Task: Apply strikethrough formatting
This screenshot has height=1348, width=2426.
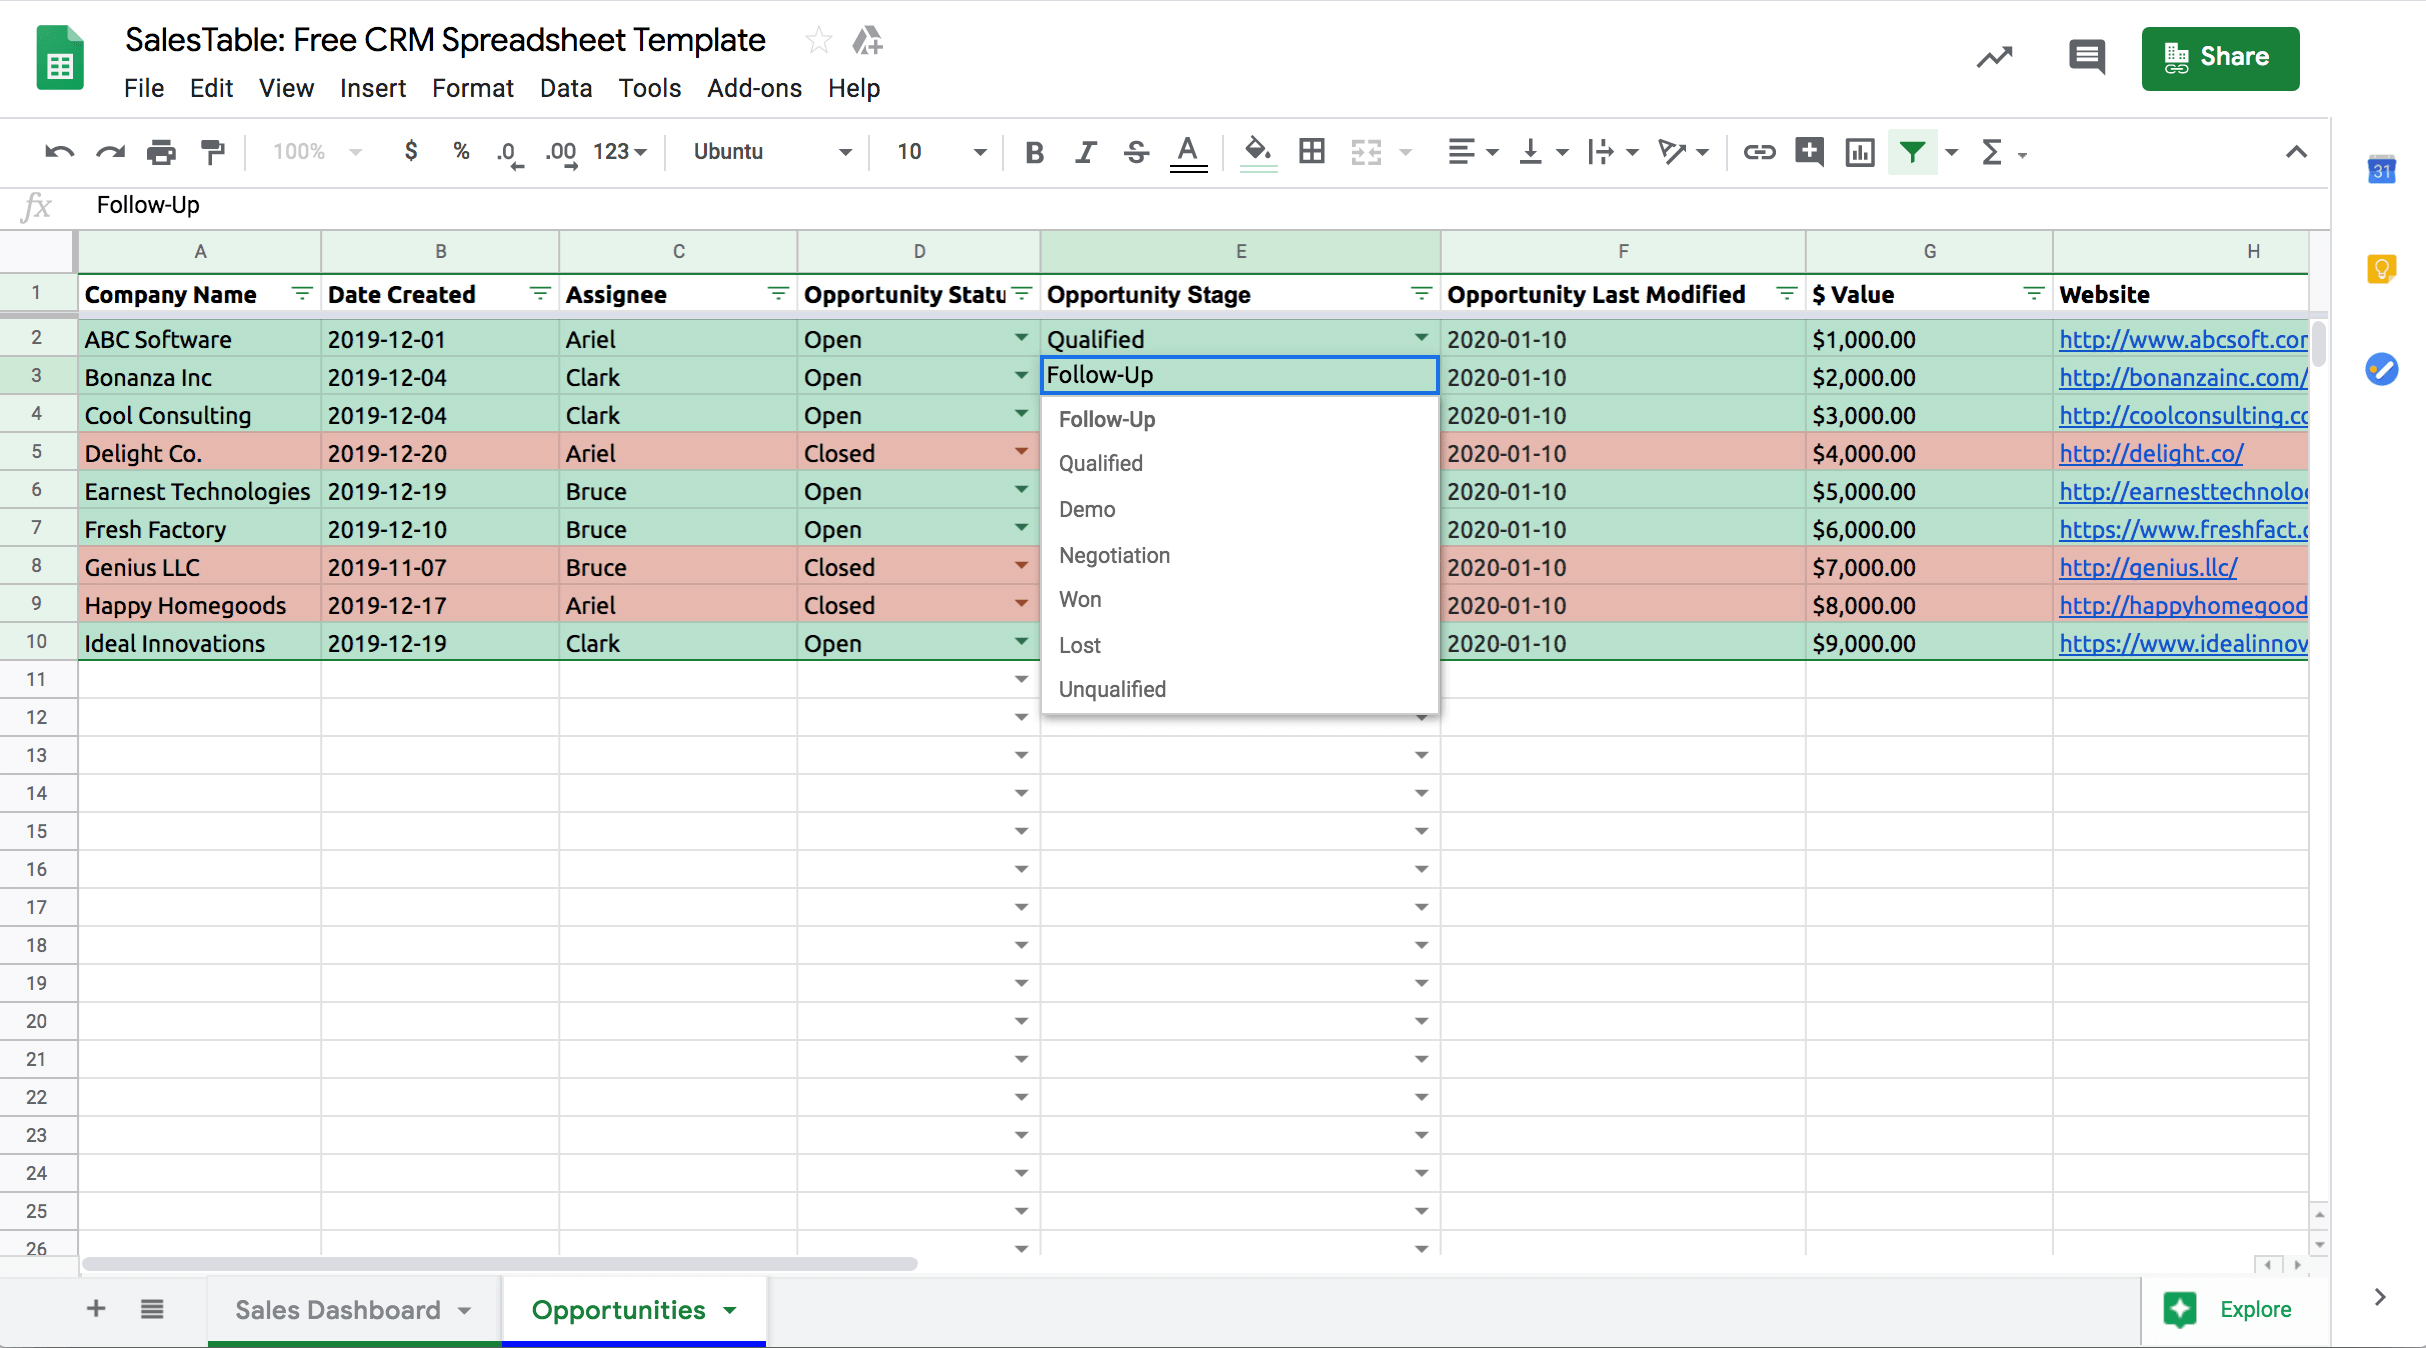Action: tap(1136, 152)
